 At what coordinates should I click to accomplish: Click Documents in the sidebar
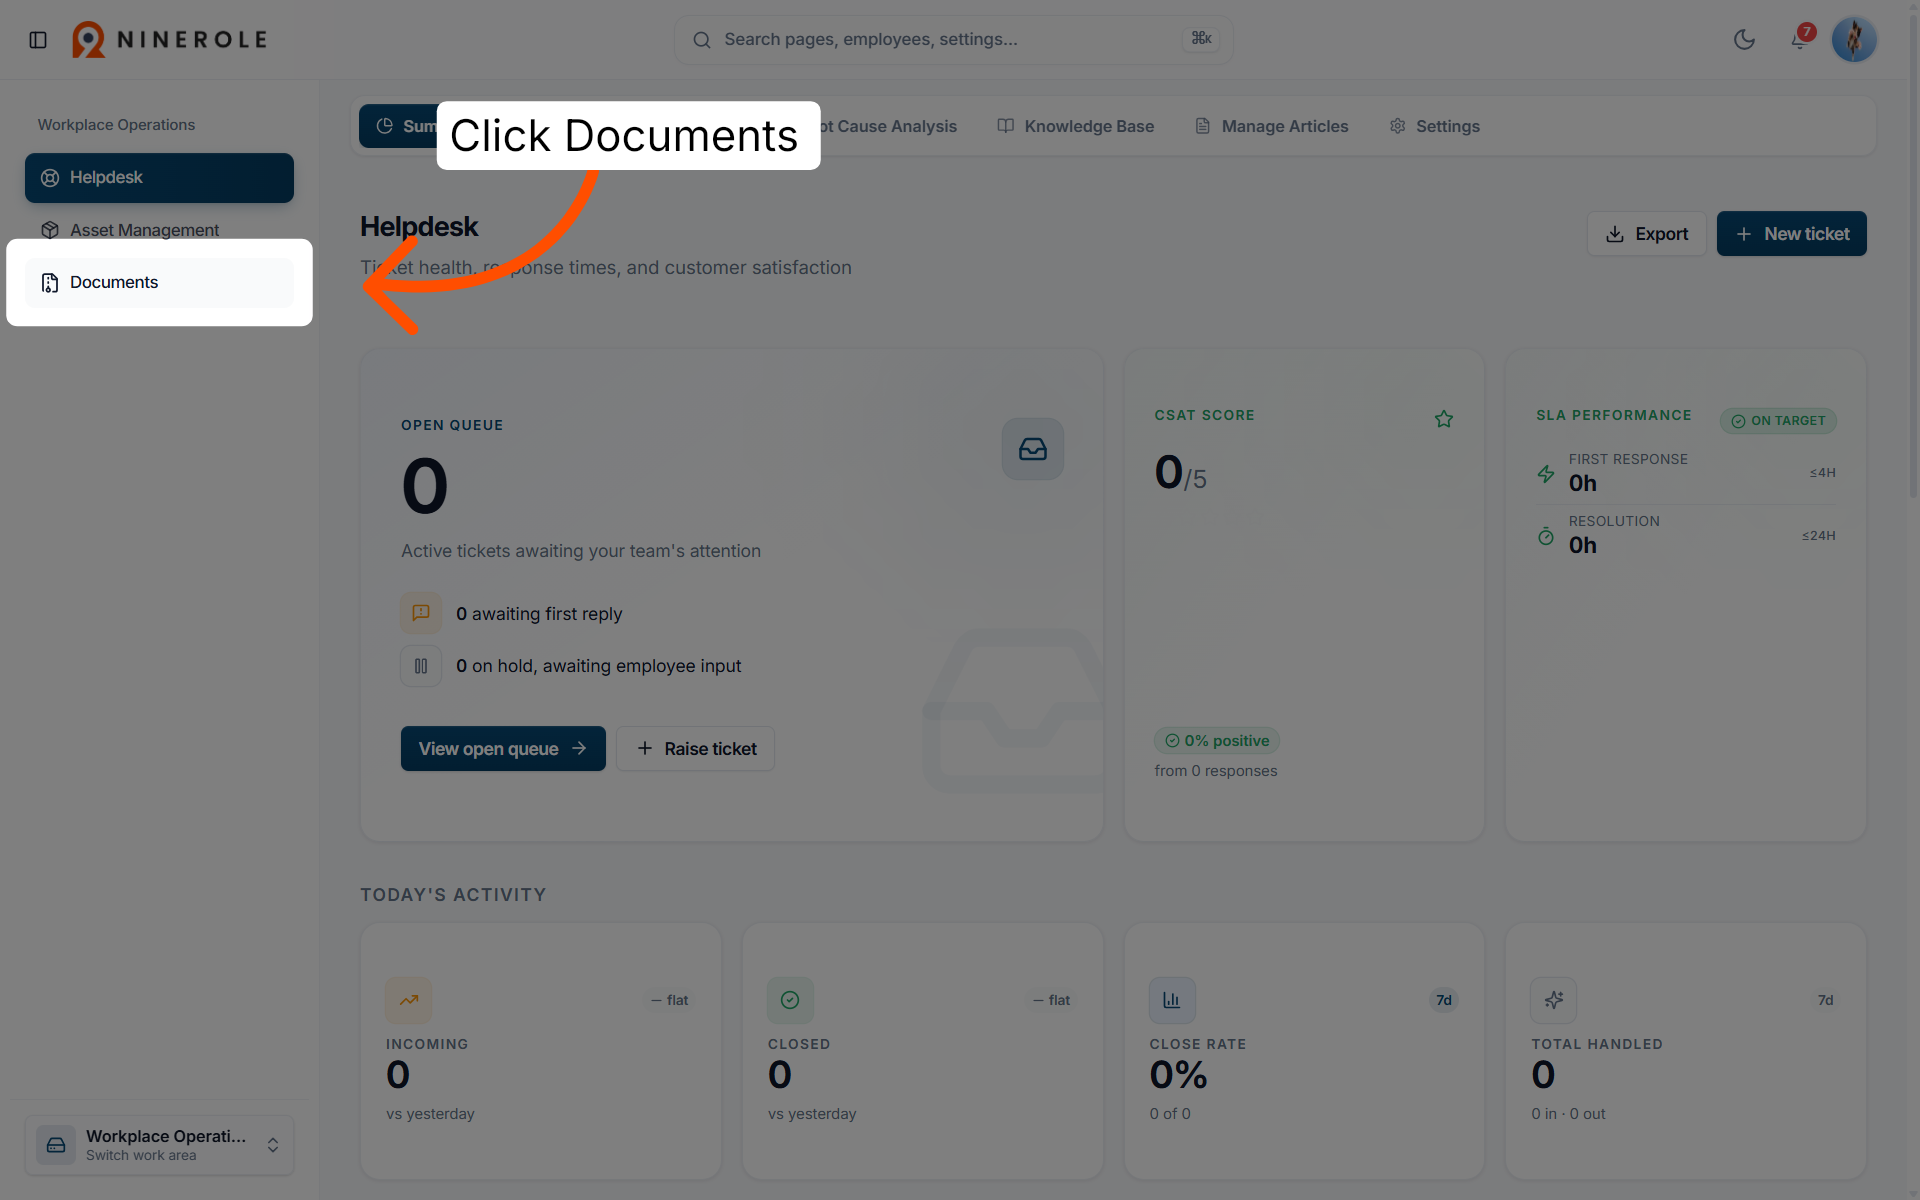(x=159, y=283)
